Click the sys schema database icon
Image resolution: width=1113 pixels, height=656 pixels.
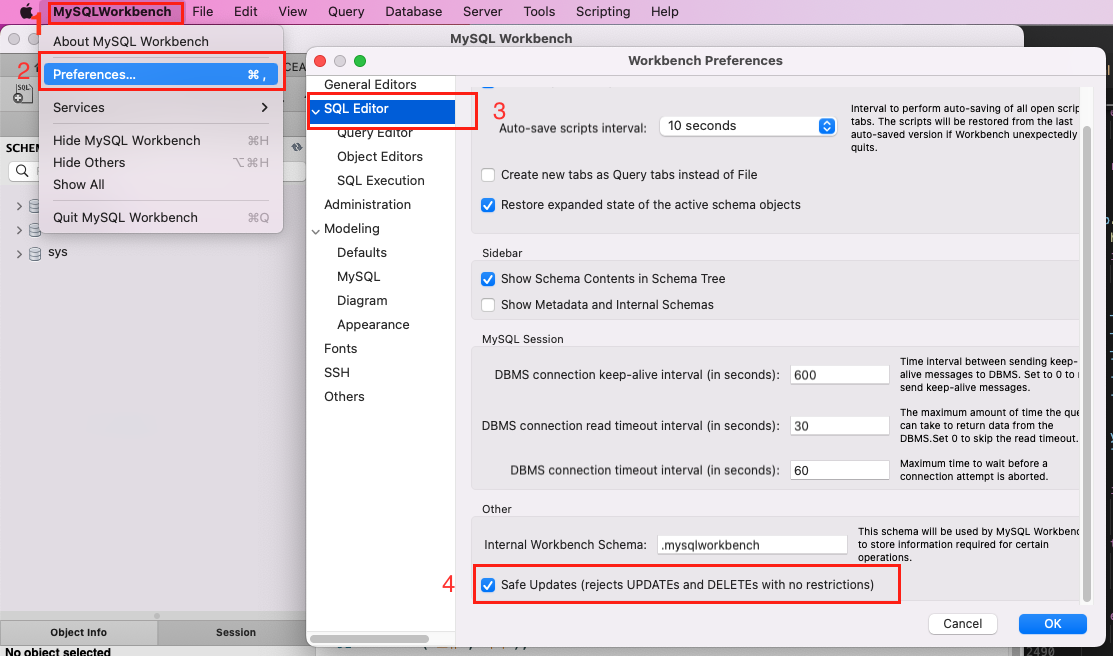pos(35,253)
